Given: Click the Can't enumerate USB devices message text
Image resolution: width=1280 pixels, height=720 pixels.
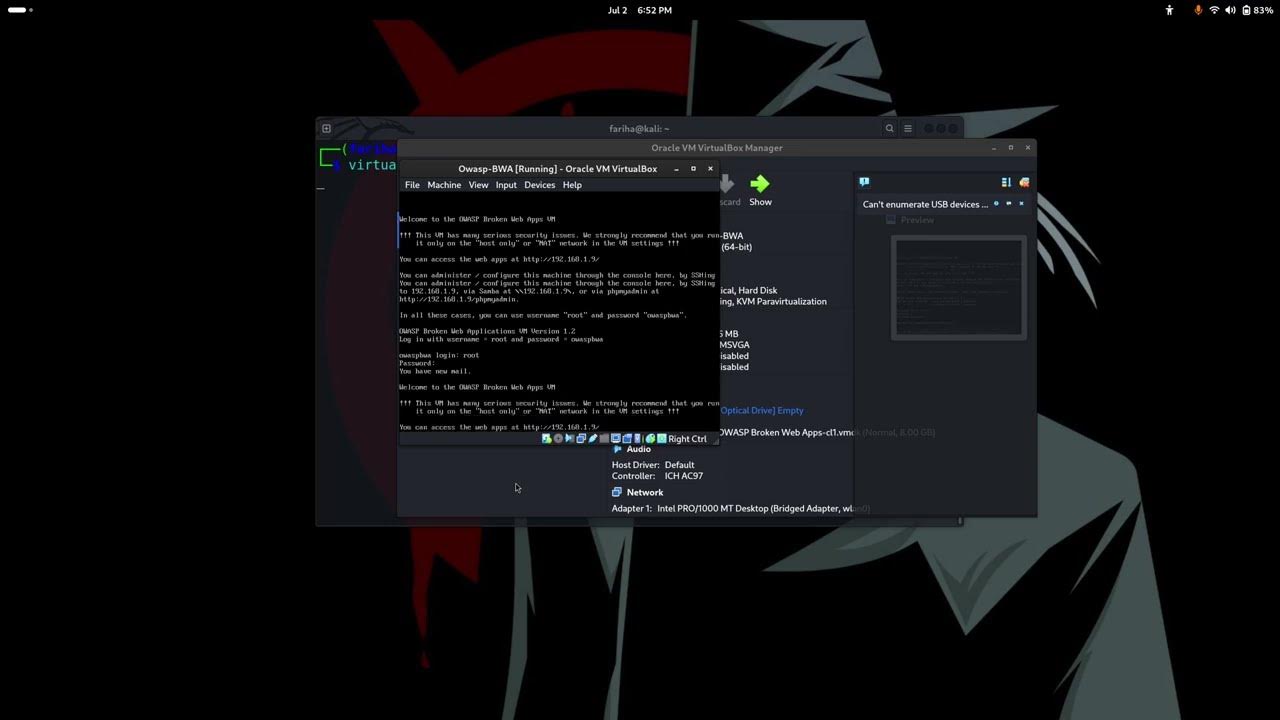Looking at the screenshot, I should (x=925, y=204).
